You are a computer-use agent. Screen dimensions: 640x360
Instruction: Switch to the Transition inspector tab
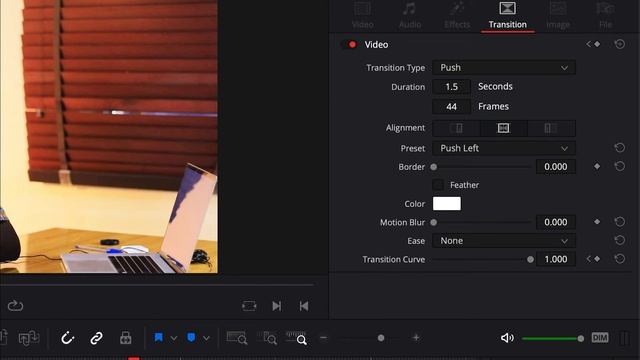click(507, 16)
